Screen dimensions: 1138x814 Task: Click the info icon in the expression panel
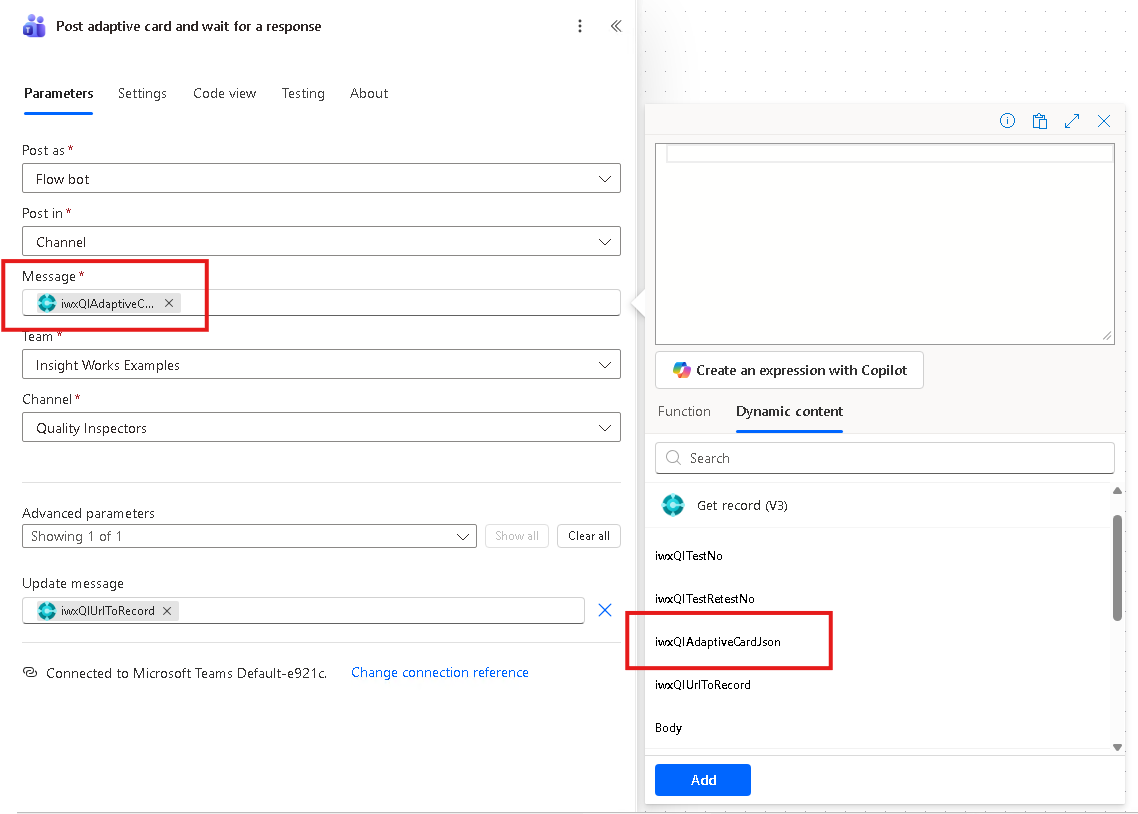click(1007, 120)
